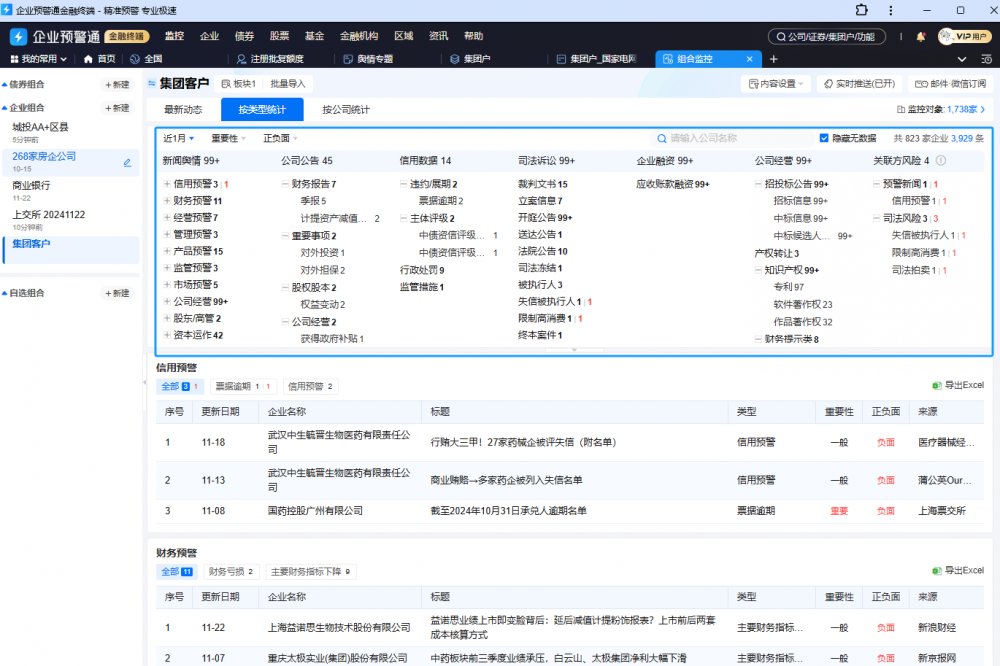Add a new tab with plus icon
This screenshot has height=666, width=1000.
(x=774, y=59)
